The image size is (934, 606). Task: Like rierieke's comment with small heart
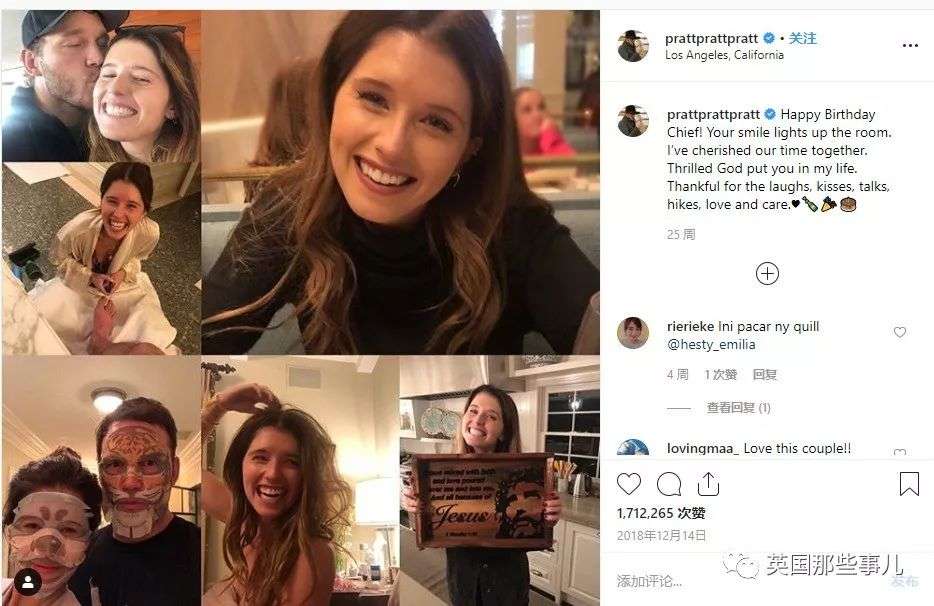tap(899, 333)
